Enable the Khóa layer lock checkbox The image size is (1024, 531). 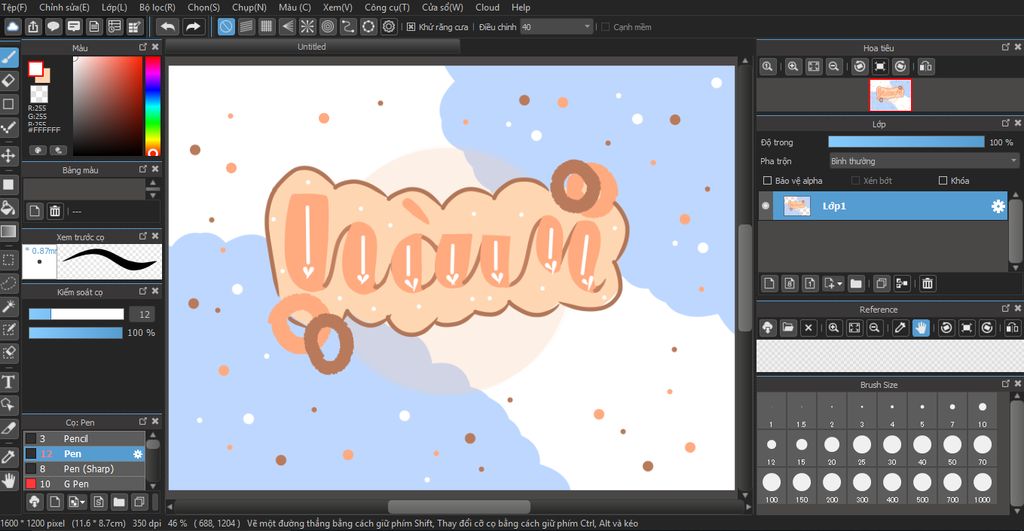click(942, 180)
